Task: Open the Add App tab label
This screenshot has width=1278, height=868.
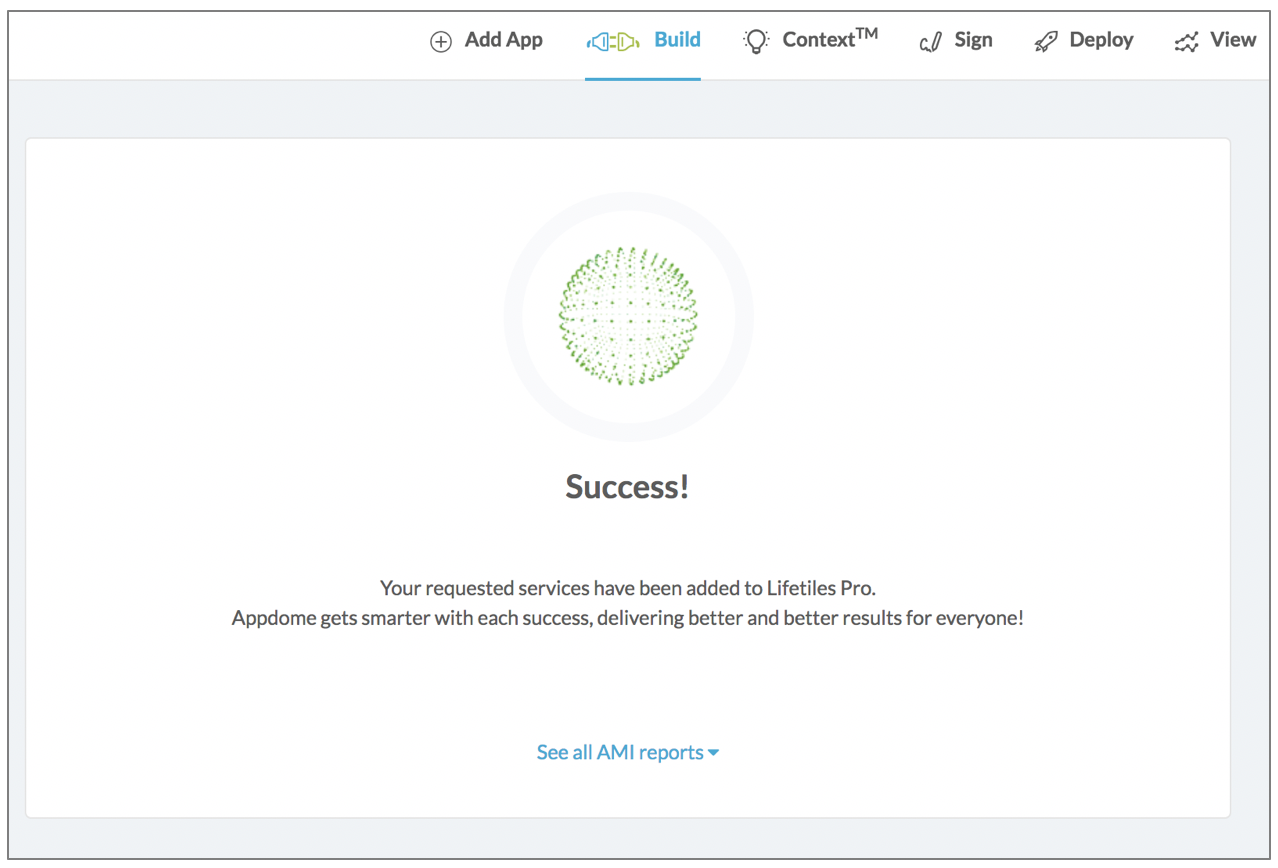Action: 503,40
